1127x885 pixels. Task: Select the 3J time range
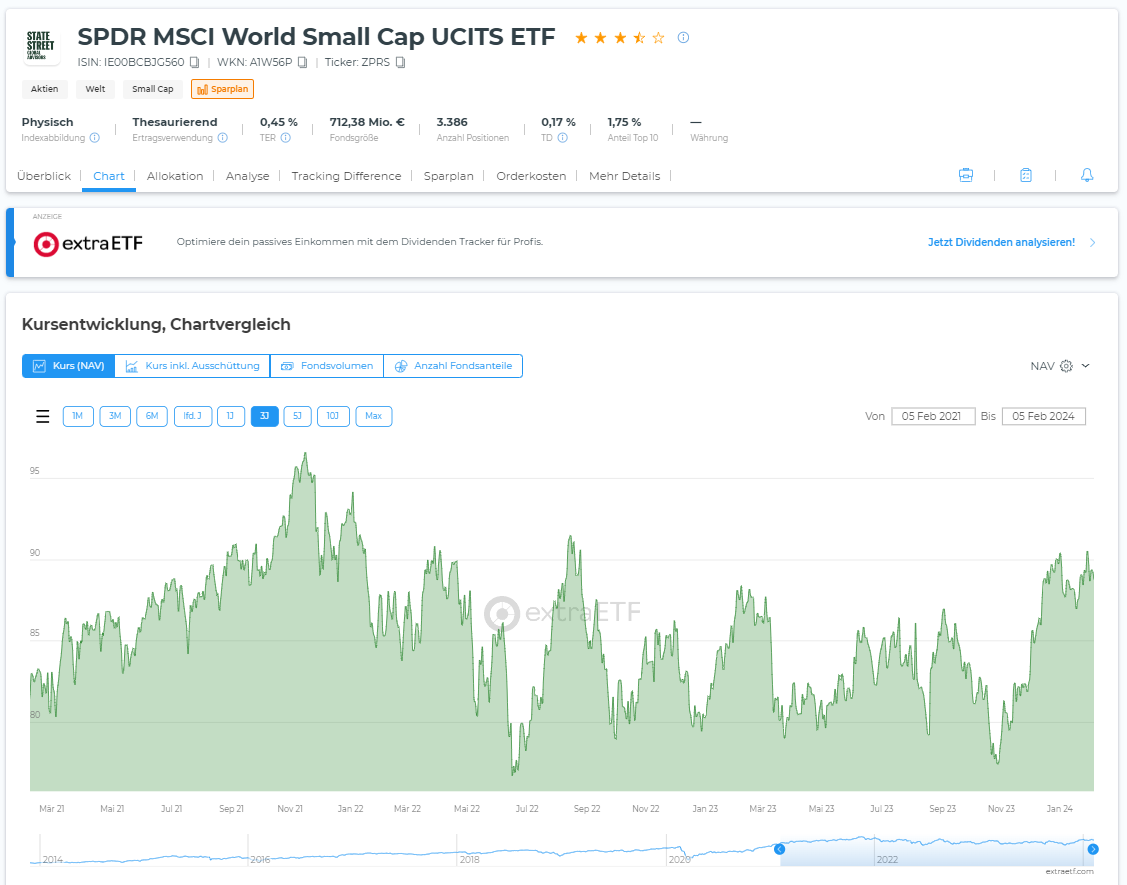pyautogui.click(x=264, y=416)
